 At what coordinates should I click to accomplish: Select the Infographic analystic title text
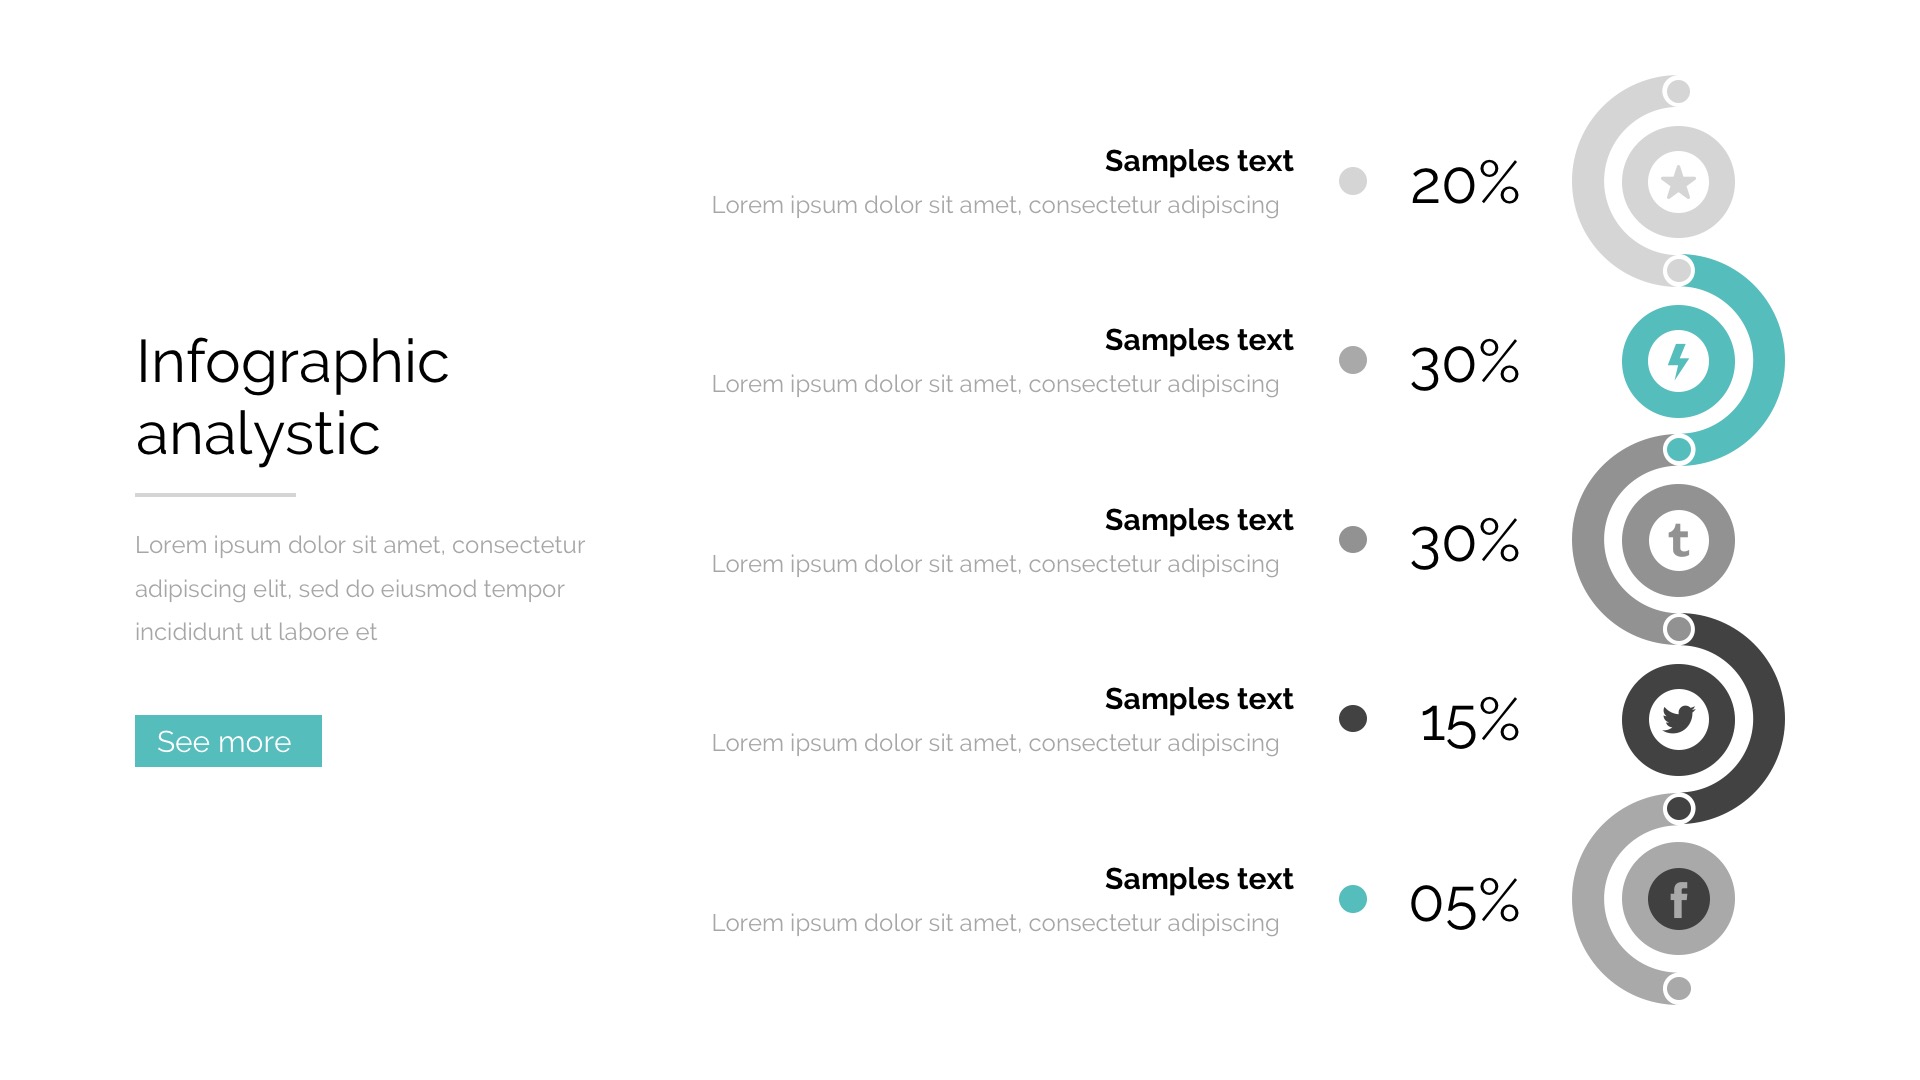pyautogui.click(x=292, y=397)
